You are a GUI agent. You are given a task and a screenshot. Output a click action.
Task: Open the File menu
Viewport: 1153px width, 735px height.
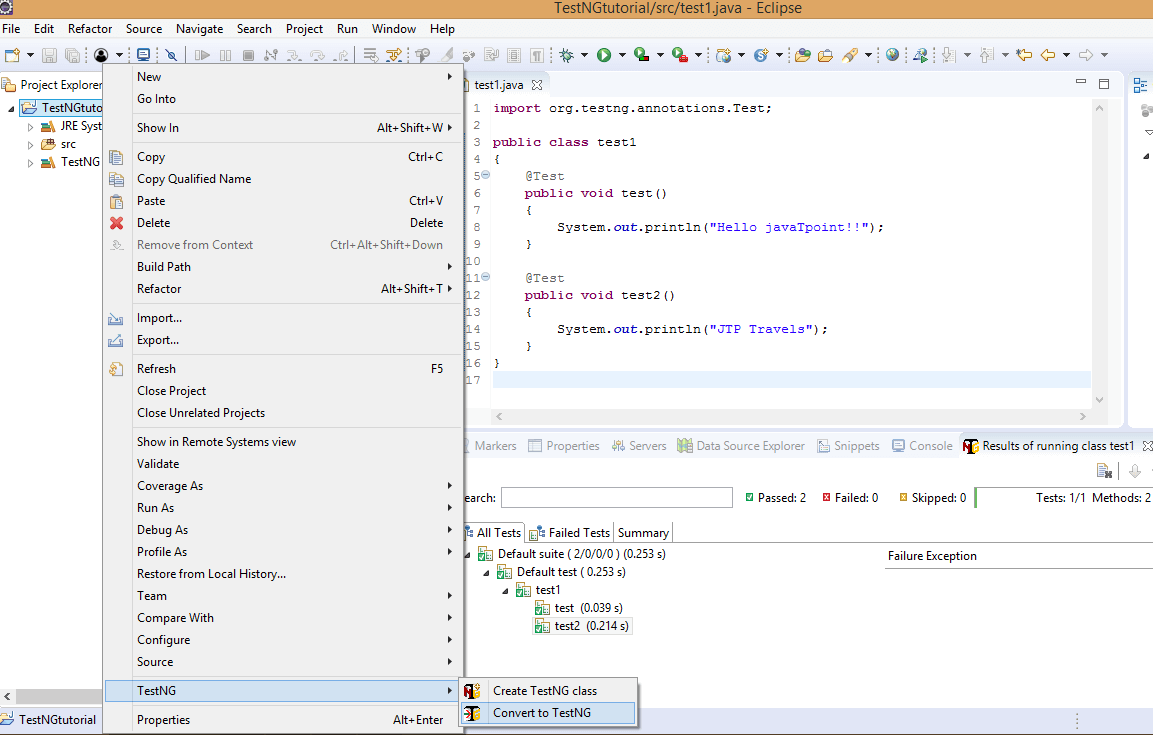coord(11,29)
